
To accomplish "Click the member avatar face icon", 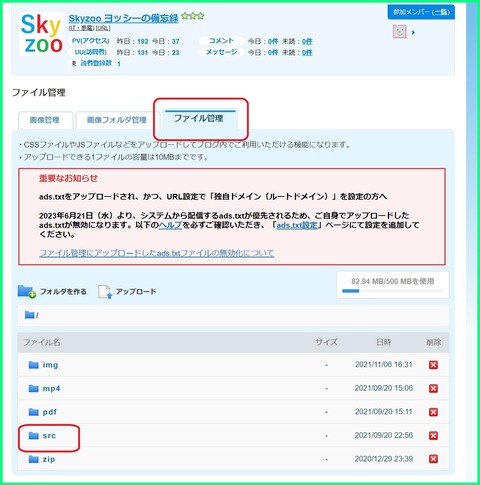I will coord(400,32).
